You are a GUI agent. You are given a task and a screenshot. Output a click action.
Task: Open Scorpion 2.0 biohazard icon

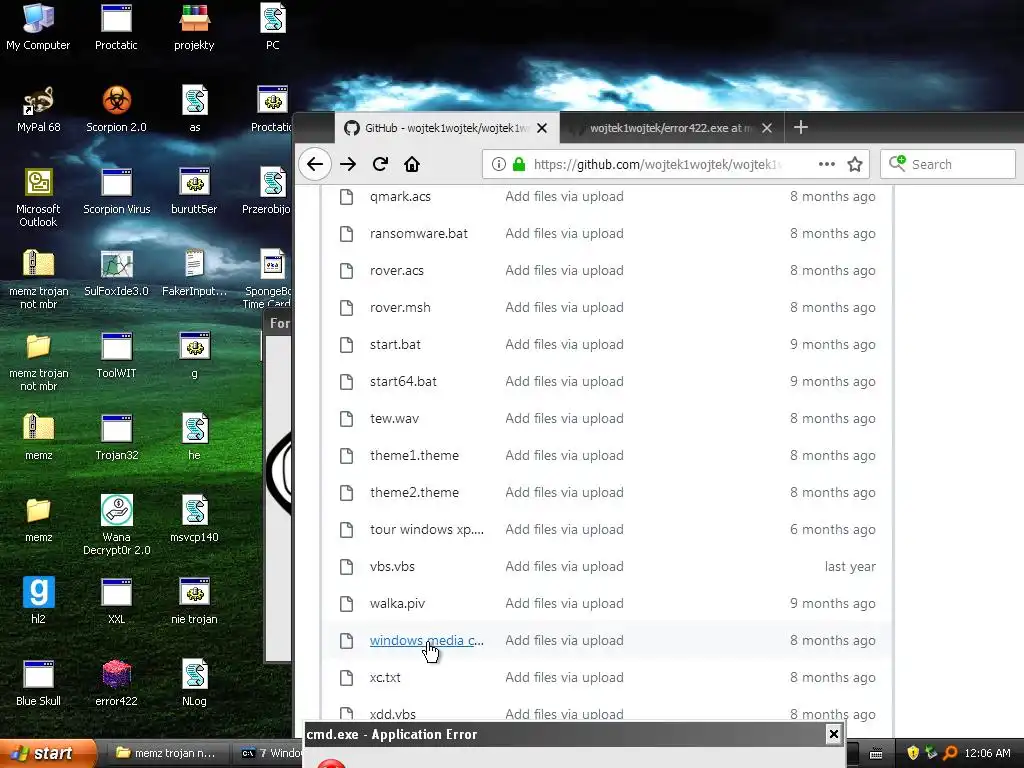(x=116, y=110)
